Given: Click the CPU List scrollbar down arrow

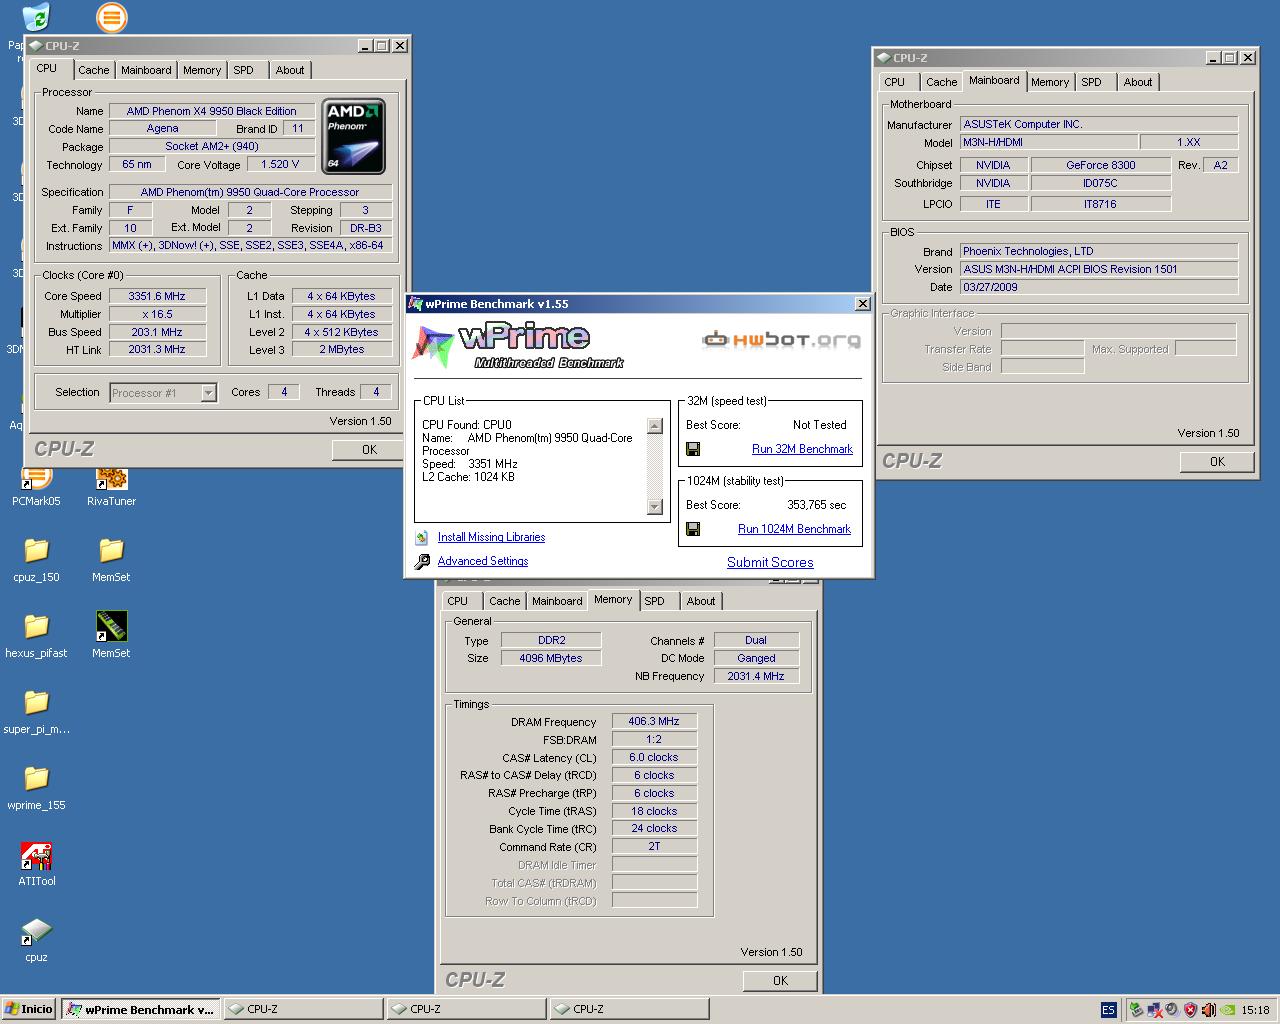Looking at the screenshot, I should coord(655,507).
